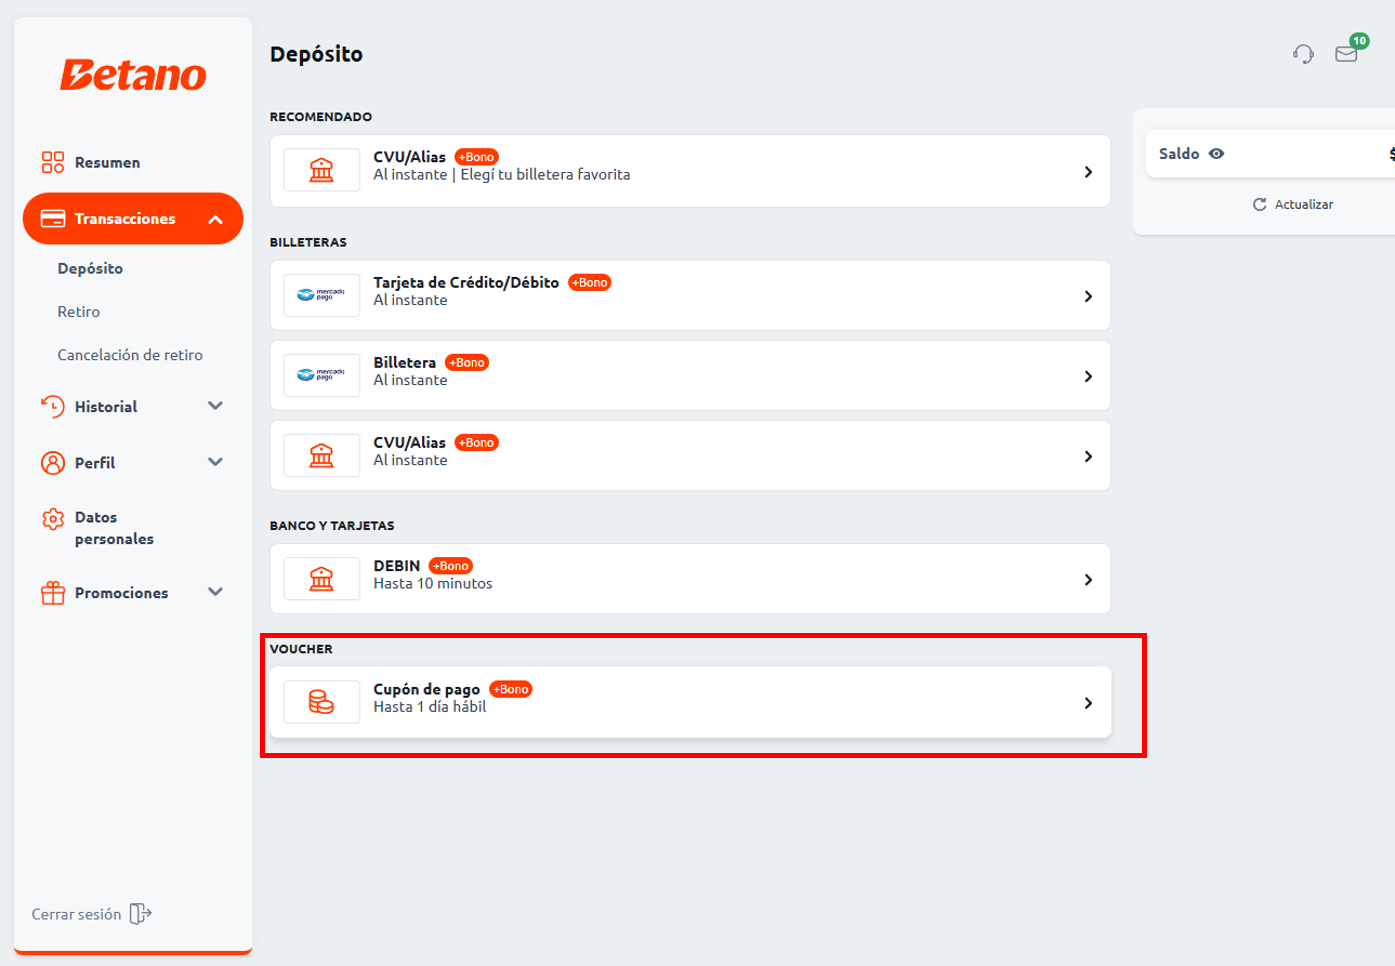Click the logout door icon

[x=141, y=914]
